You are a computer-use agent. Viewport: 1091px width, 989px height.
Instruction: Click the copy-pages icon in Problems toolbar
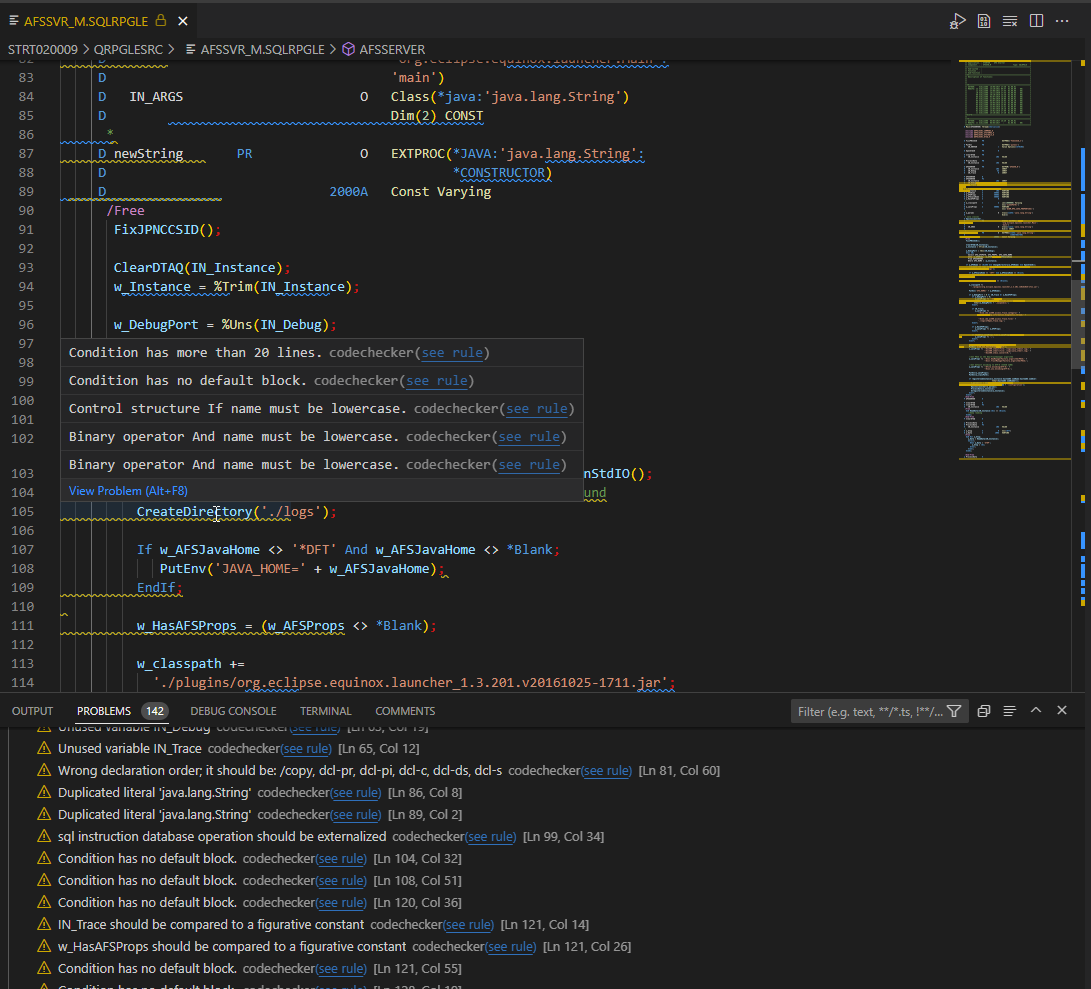click(x=983, y=710)
